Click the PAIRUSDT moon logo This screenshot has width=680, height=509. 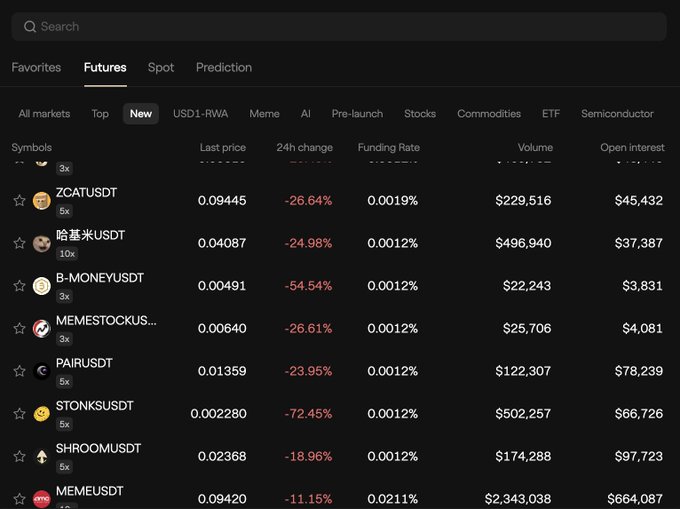tap(42, 371)
